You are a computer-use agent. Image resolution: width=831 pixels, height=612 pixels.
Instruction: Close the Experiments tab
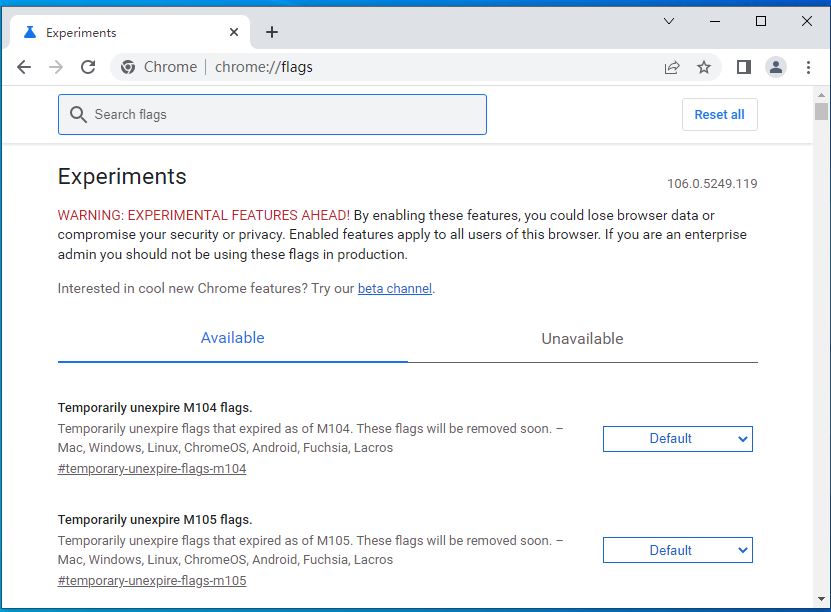(x=234, y=32)
